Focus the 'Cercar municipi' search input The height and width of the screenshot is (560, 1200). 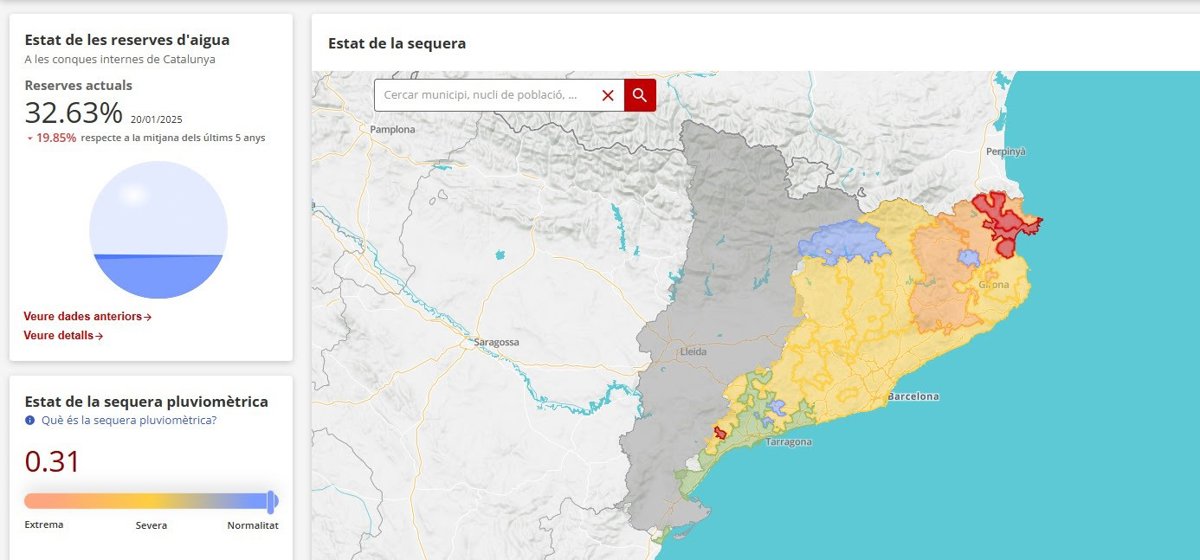click(x=485, y=95)
